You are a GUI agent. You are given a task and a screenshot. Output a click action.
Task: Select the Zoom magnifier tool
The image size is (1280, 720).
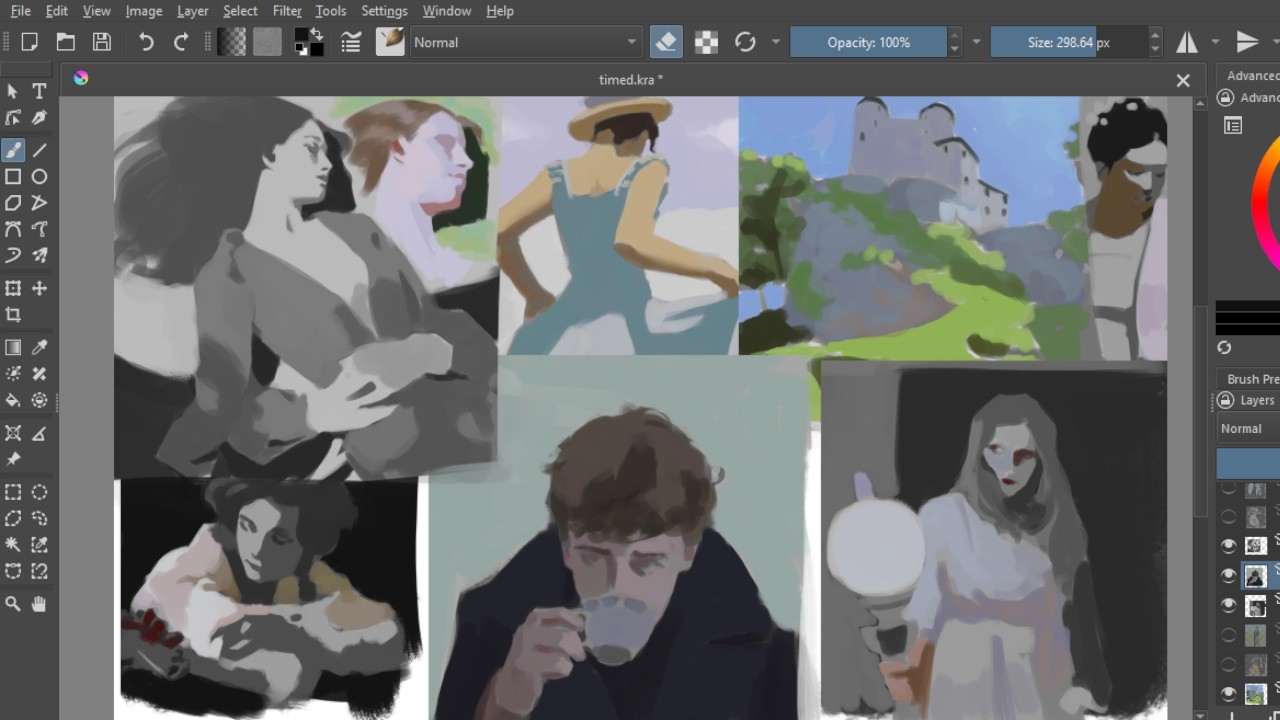tap(13, 604)
